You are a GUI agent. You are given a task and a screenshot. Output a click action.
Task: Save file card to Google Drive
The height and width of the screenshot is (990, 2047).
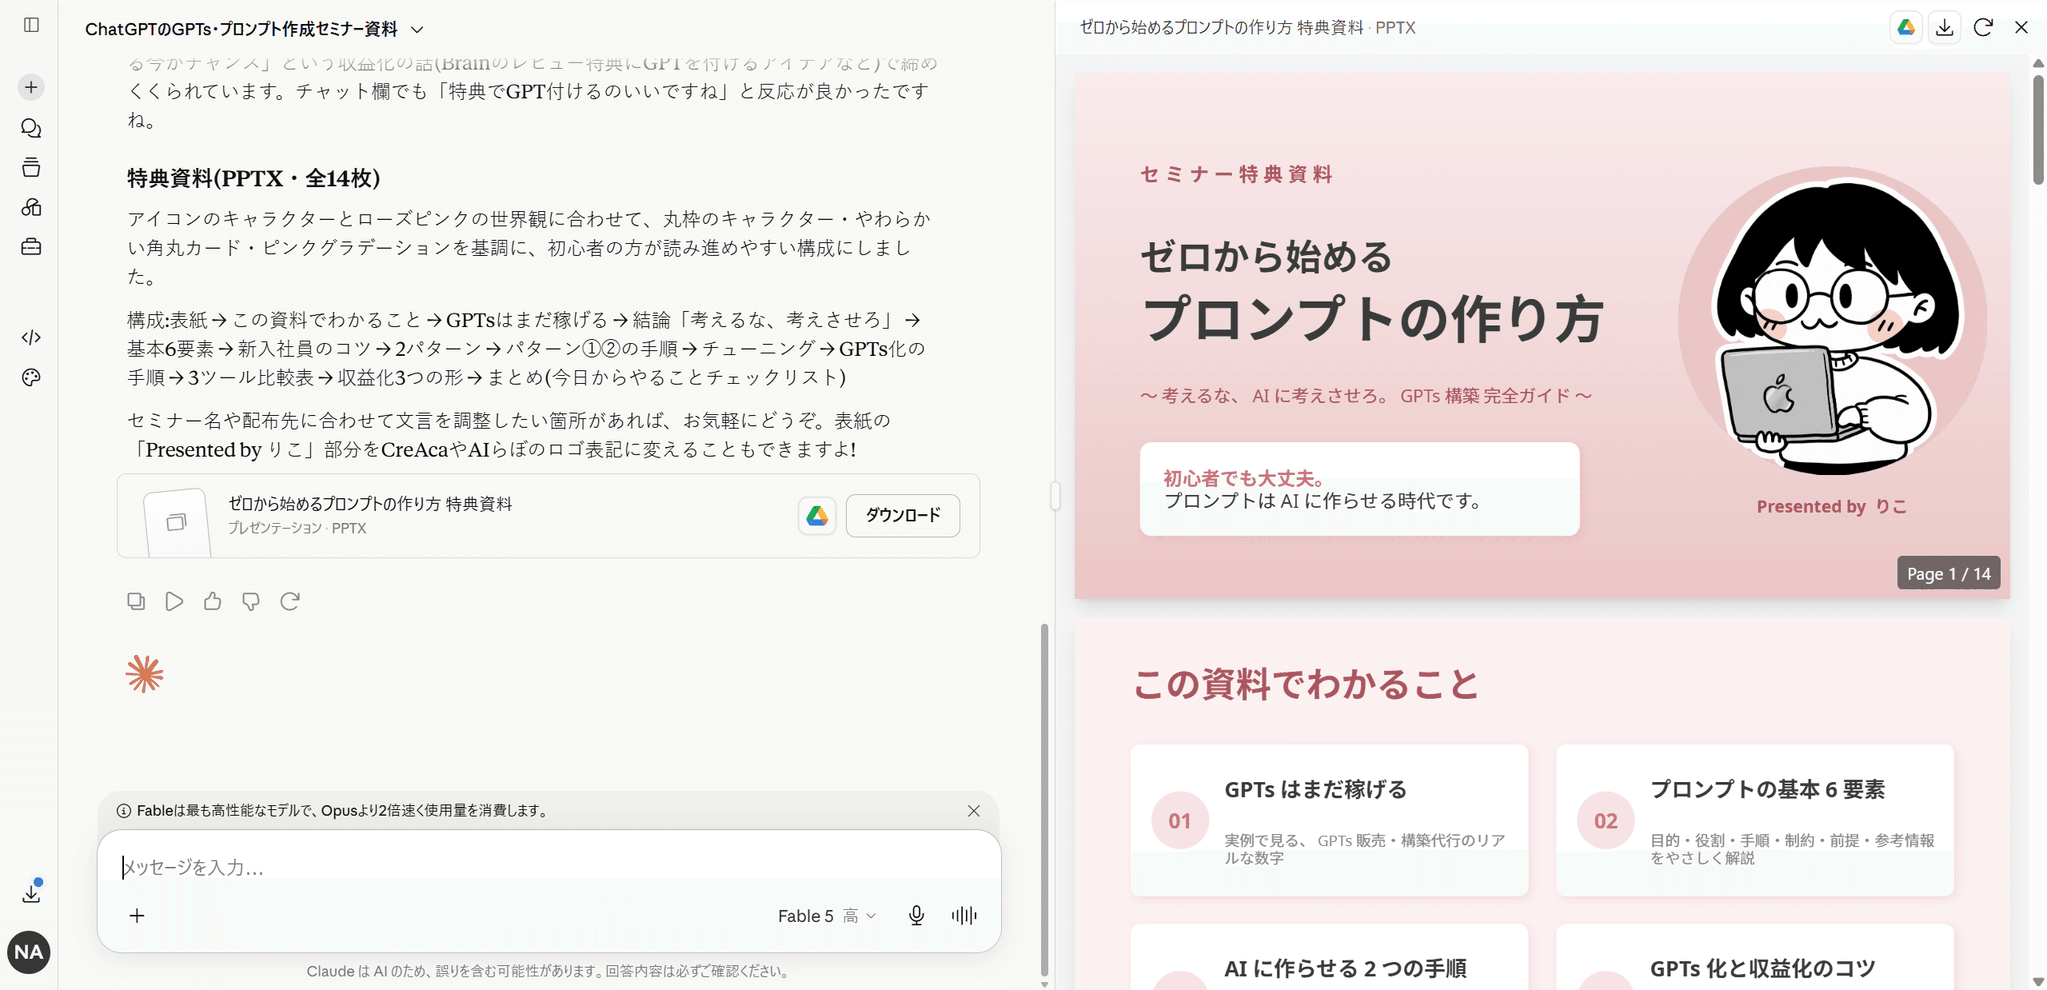click(817, 515)
